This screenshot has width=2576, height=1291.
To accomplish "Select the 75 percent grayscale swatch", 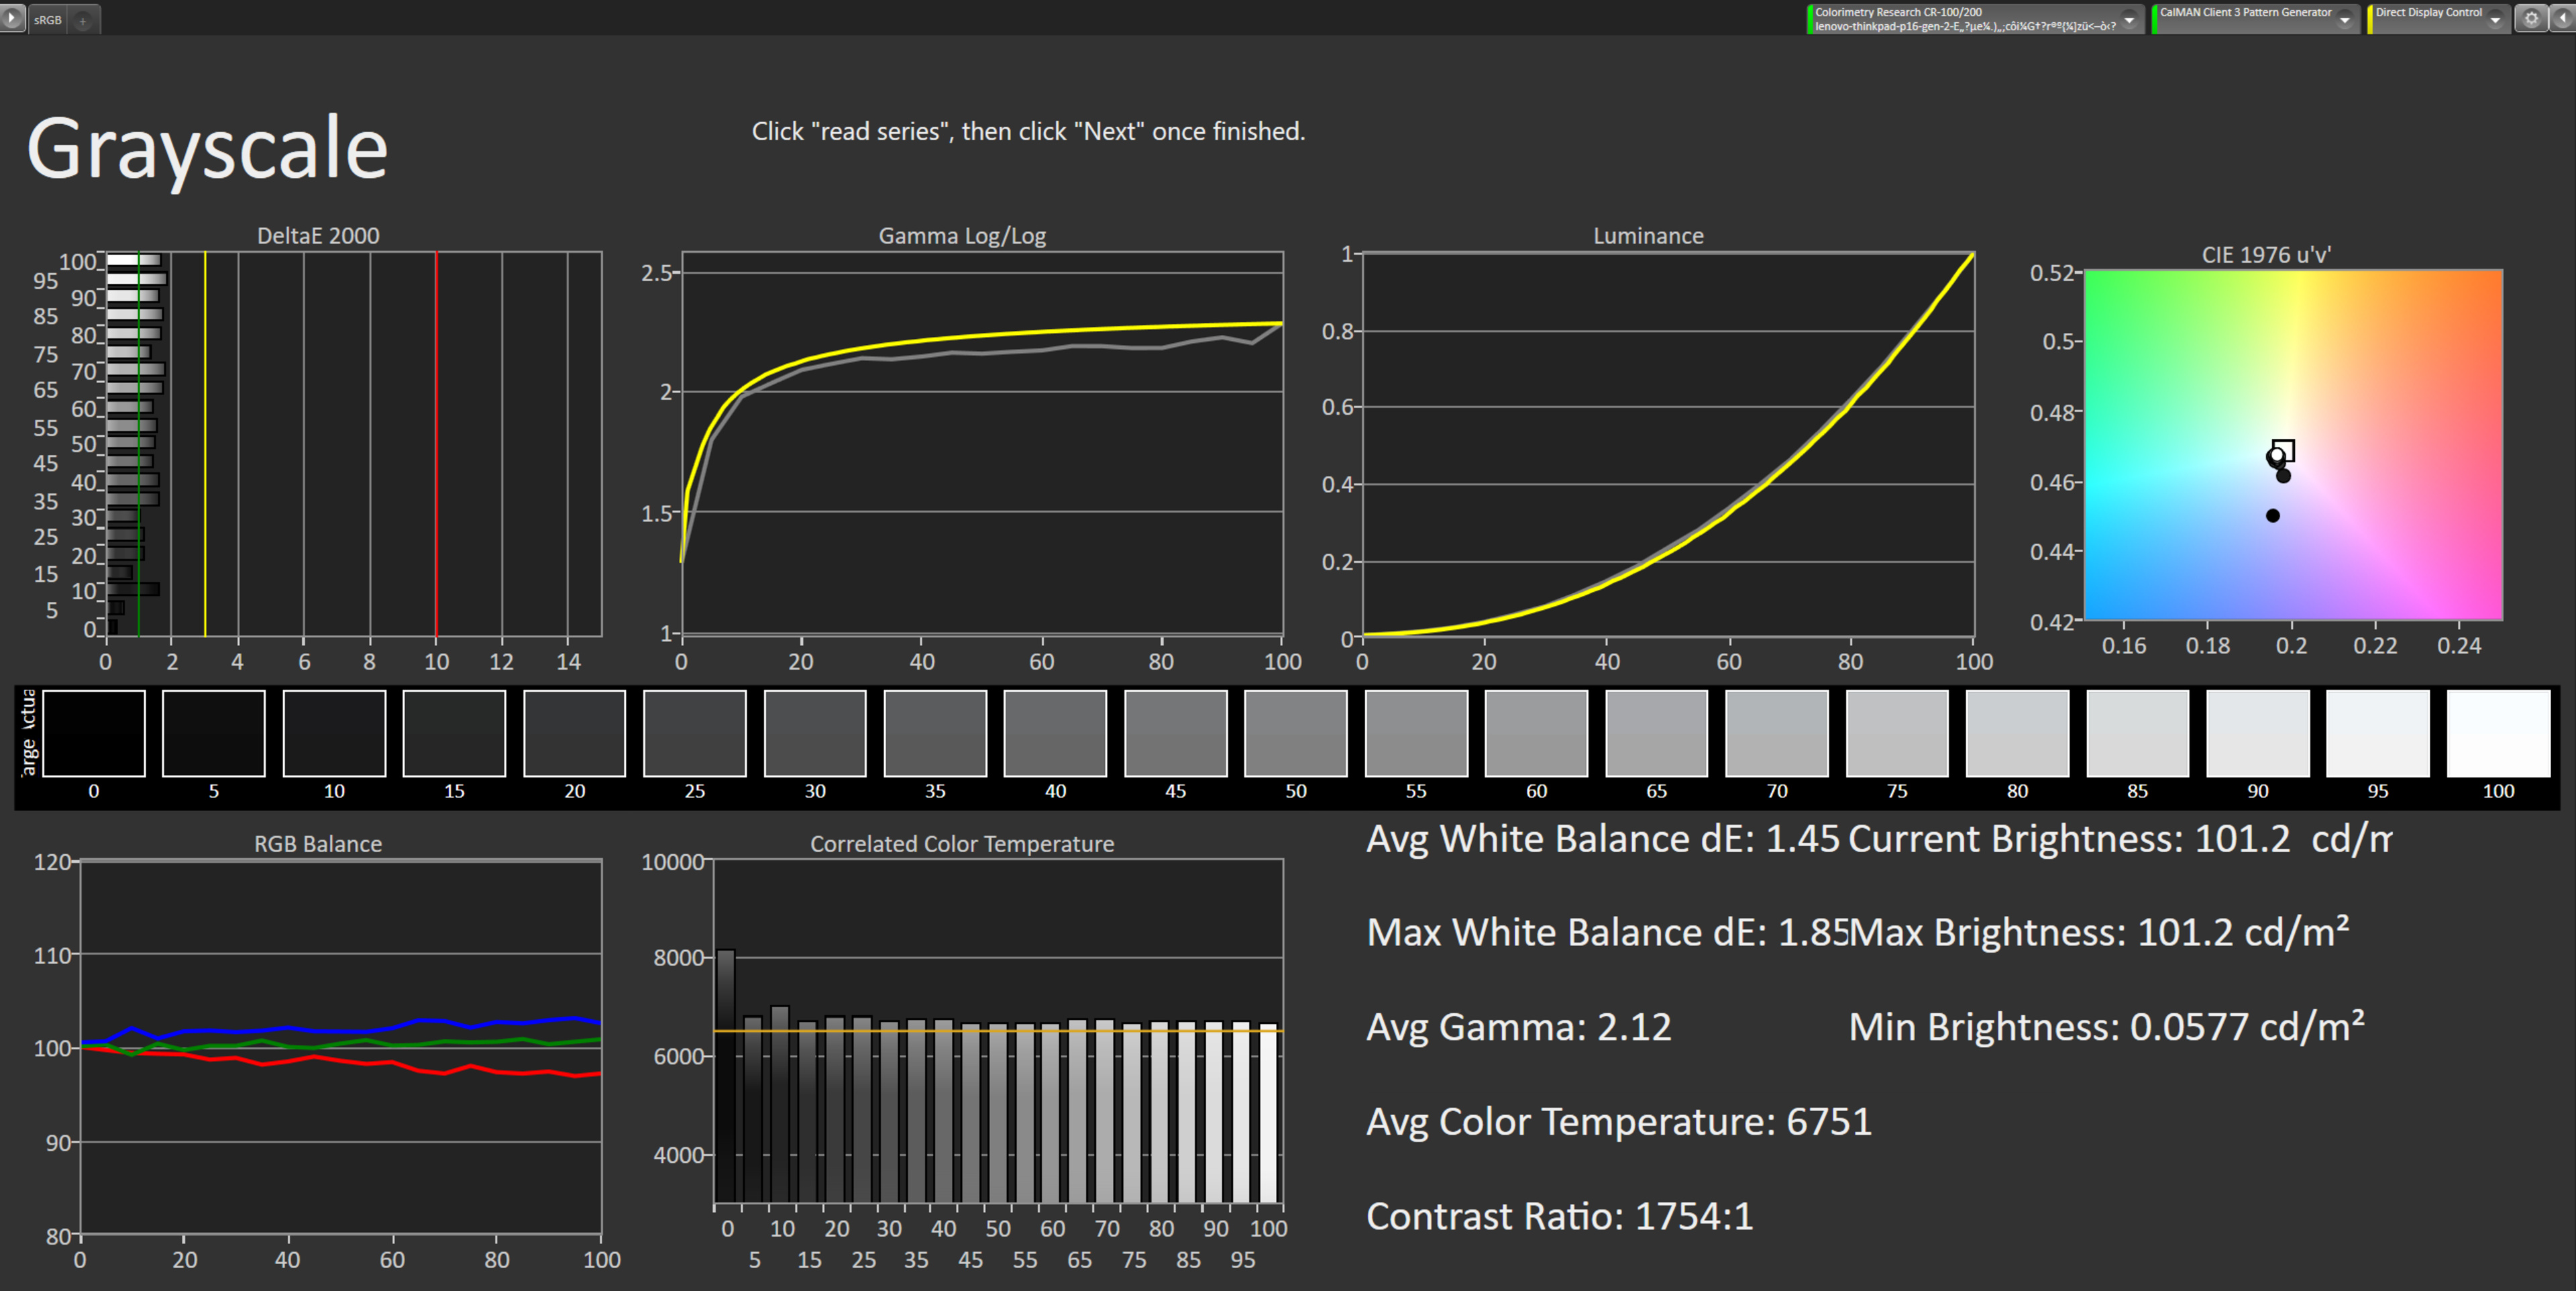I will click(x=1897, y=732).
